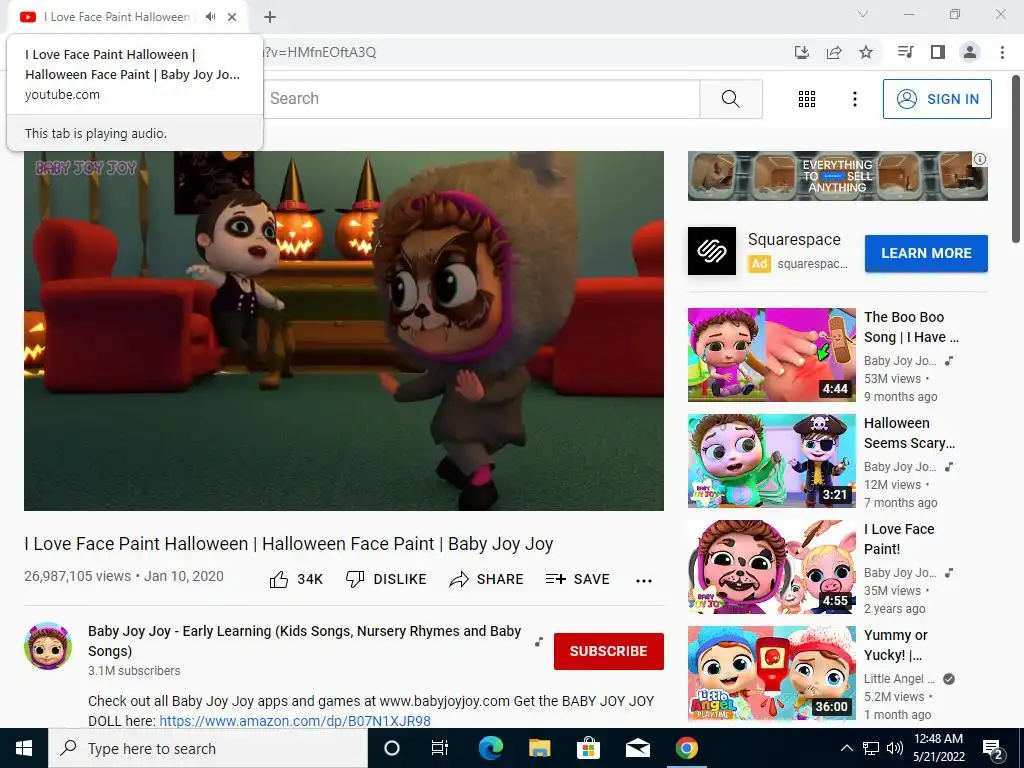
Task: Open the Amazon doll link in description
Action: click(295, 721)
